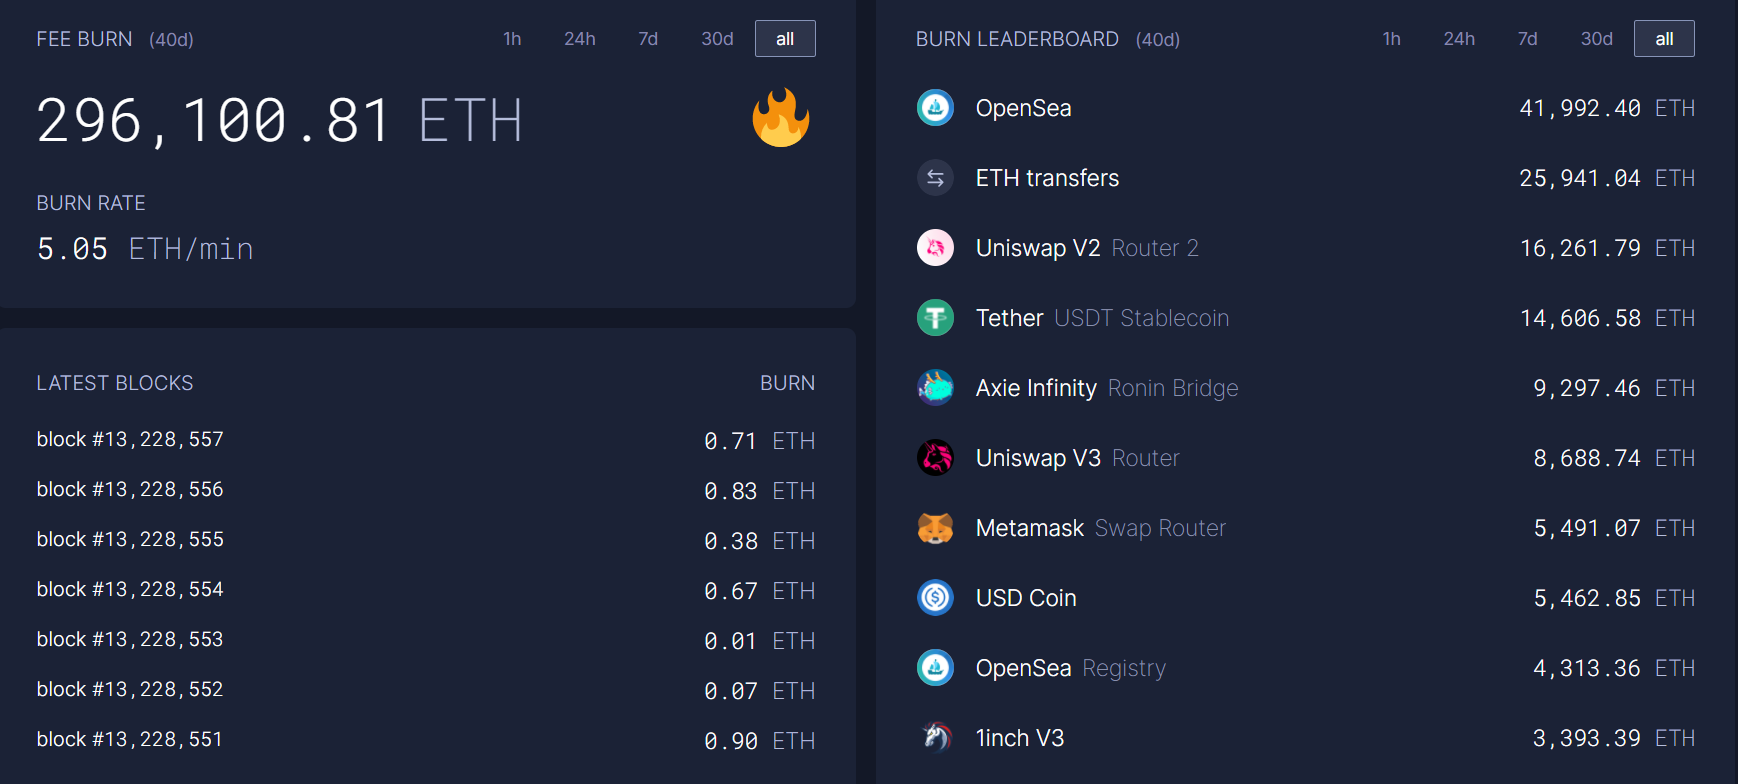Click the 25,941.04 ETH amount

[x=1607, y=178]
